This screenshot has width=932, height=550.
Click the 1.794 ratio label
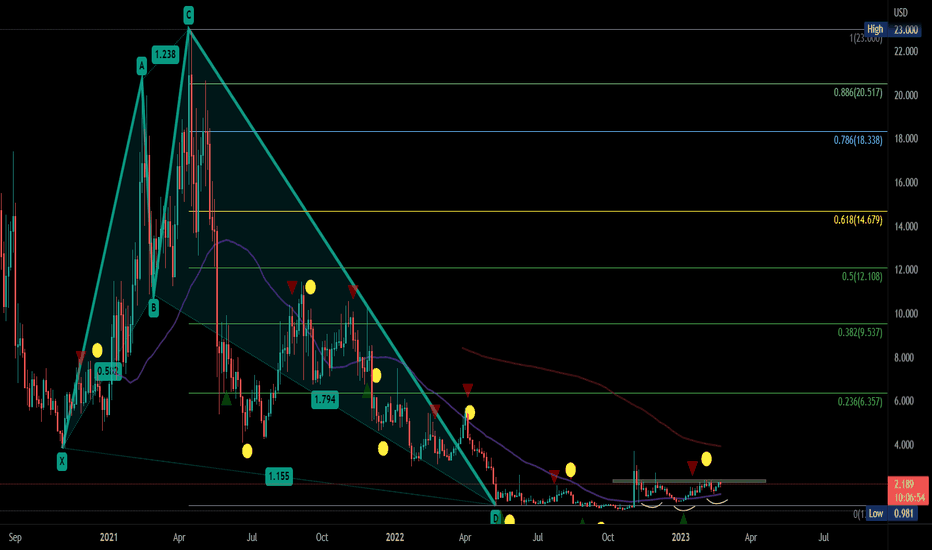(325, 400)
